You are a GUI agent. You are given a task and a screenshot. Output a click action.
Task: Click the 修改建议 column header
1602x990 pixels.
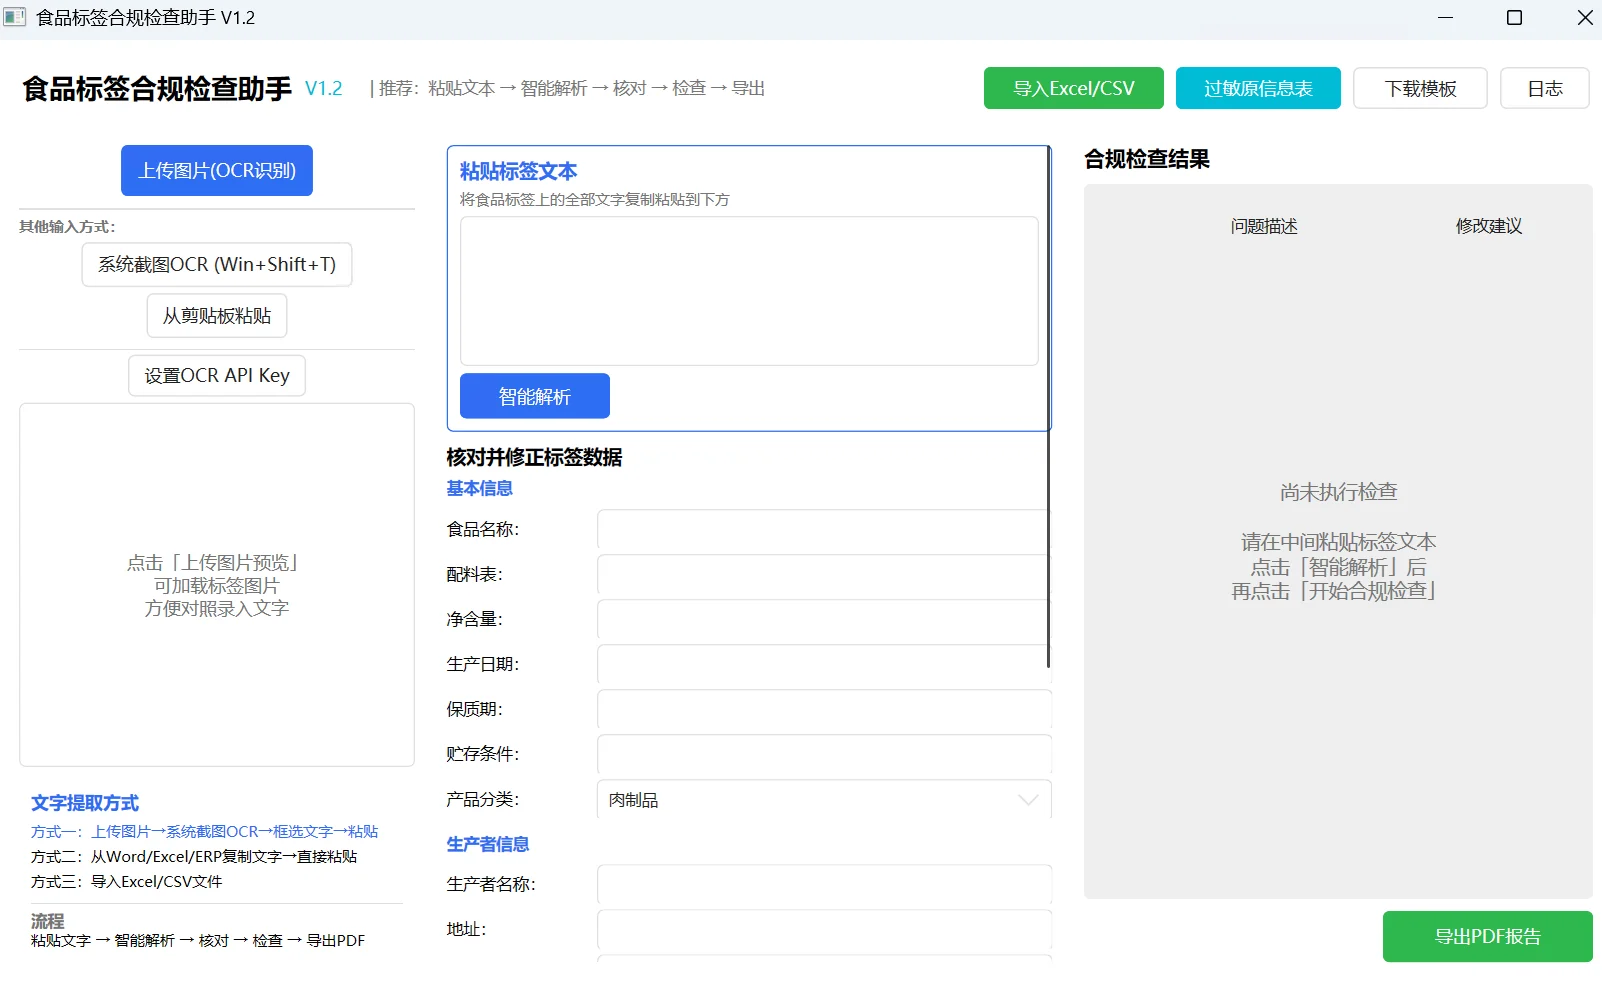coord(1489,226)
